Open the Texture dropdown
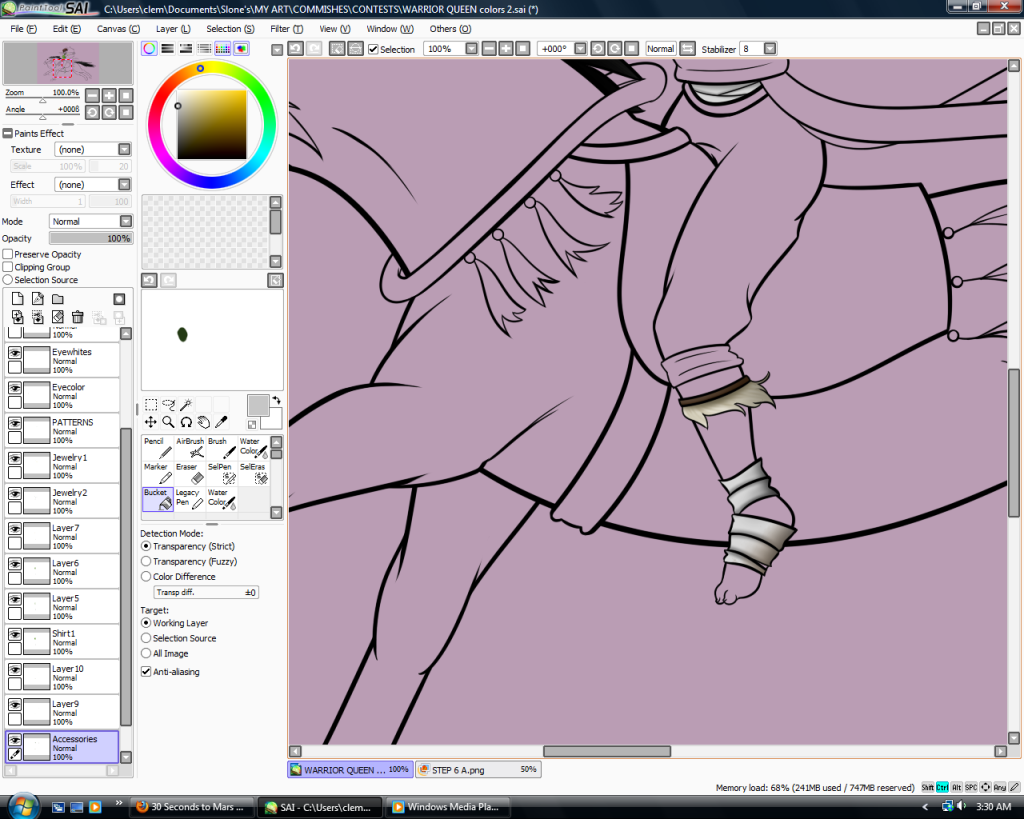The height and width of the screenshot is (819, 1024). [x=124, y=150]
